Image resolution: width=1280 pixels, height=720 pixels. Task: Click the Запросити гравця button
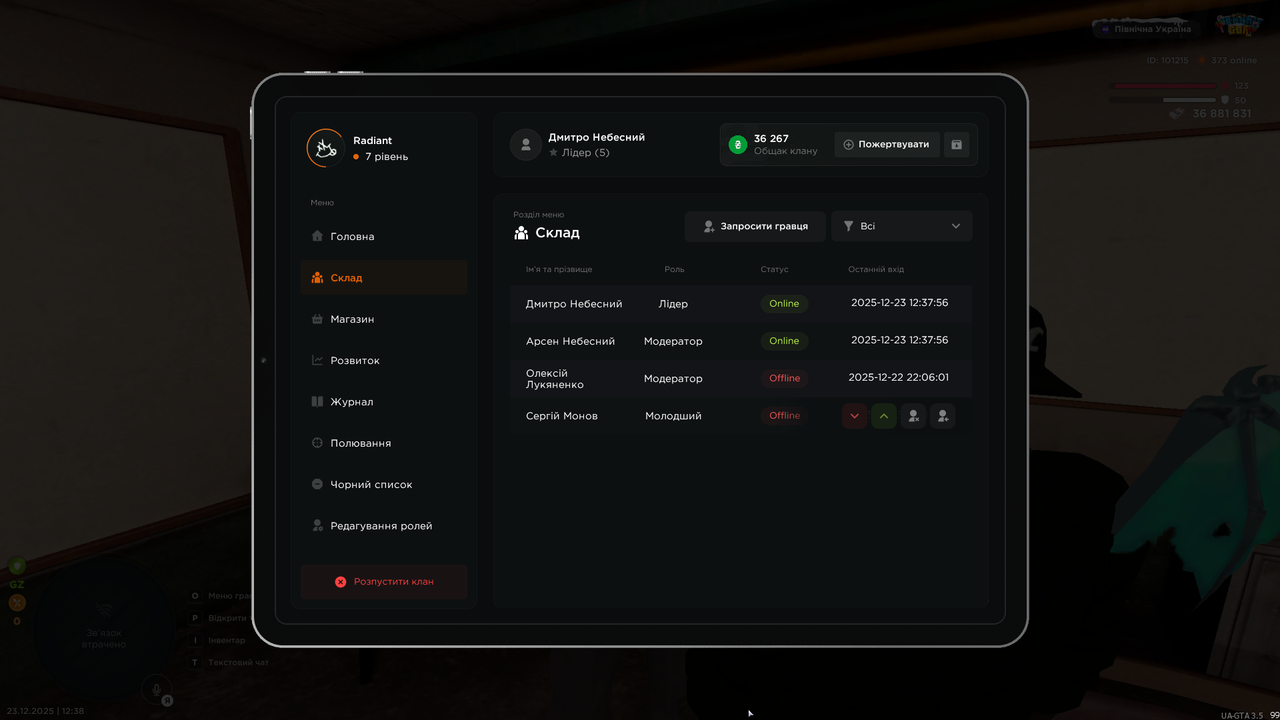point(755,226)
